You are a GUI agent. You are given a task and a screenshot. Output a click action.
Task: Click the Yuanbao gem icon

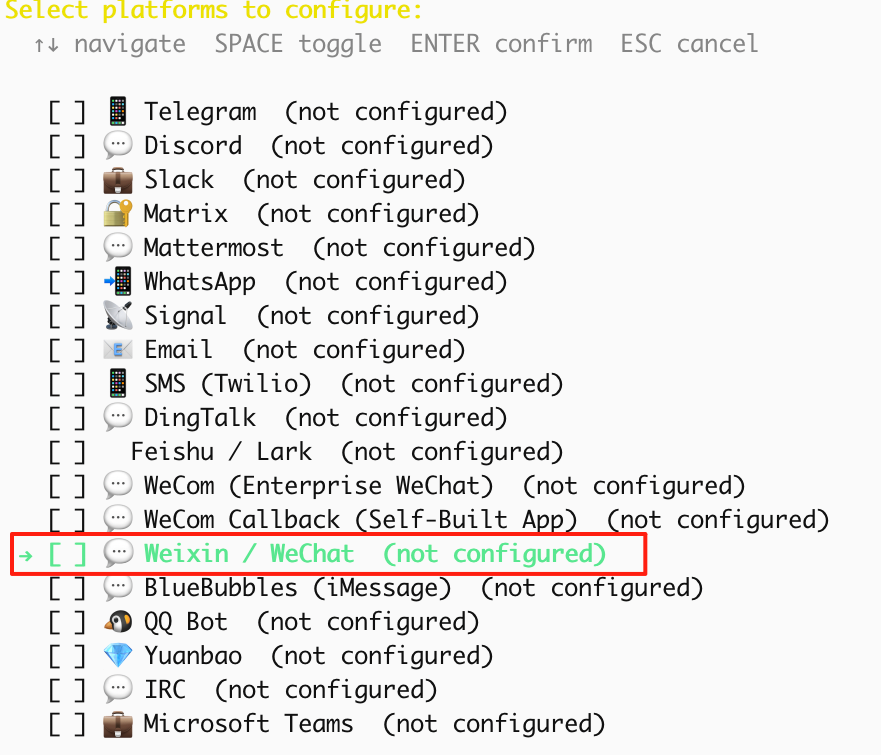(x=118, y=656)
